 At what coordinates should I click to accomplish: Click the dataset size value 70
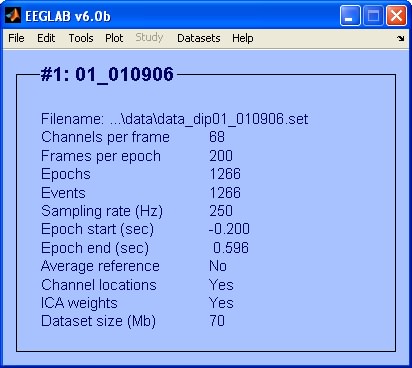tap(217, 321)
